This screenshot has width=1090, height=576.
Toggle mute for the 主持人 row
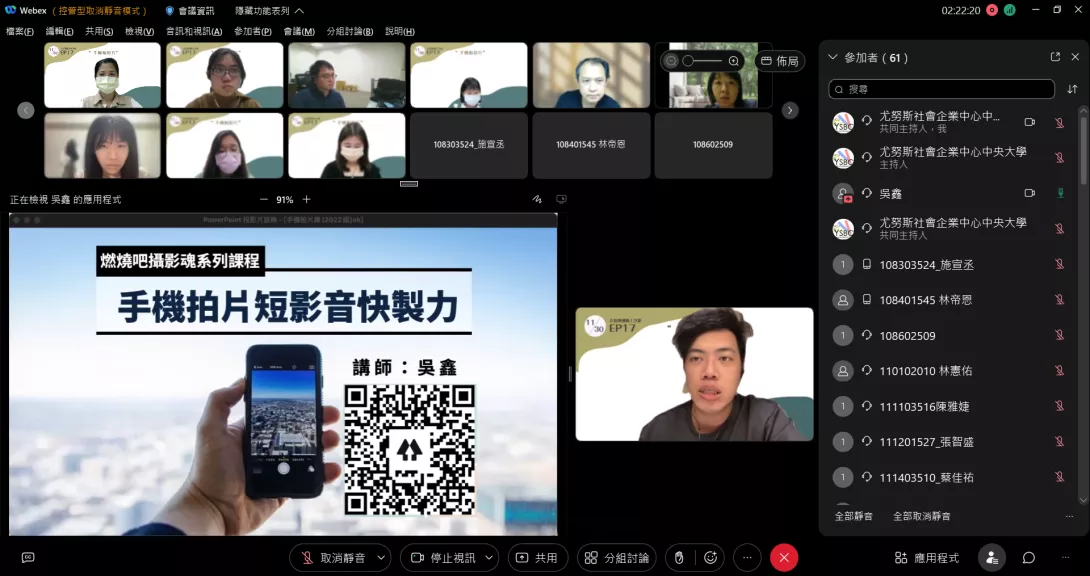pyautogui.click(x=1059, y=158)
